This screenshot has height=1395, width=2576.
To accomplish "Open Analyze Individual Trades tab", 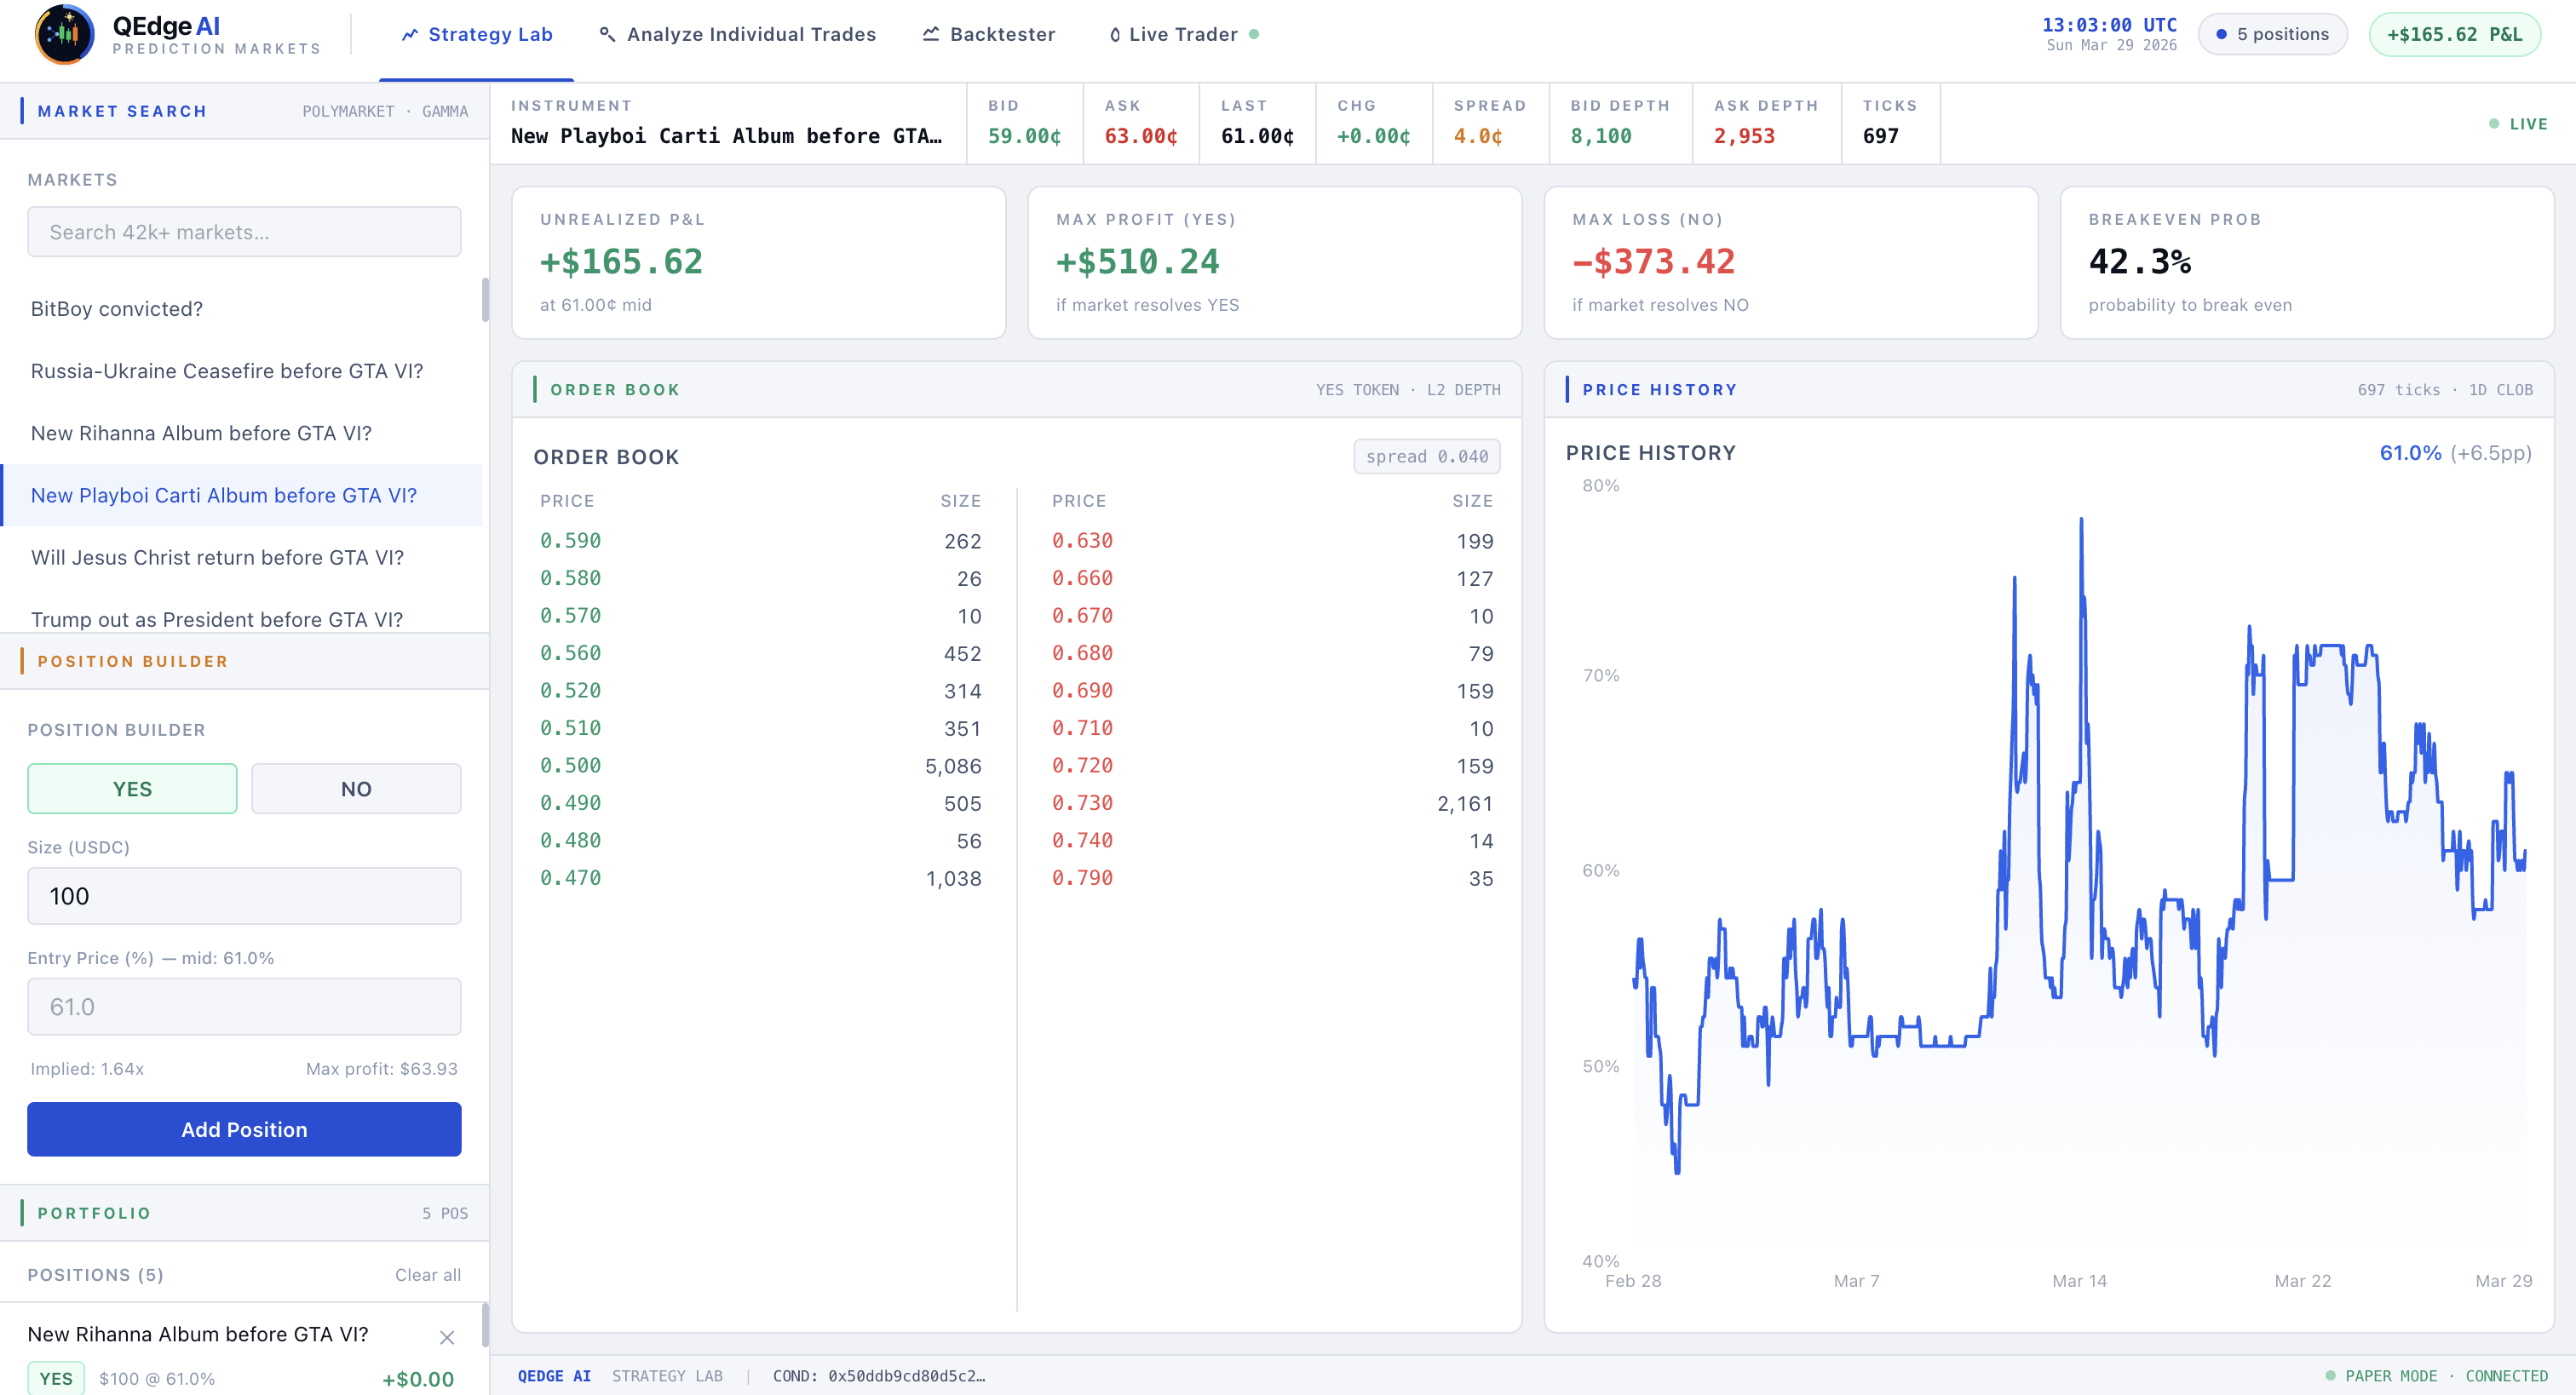I will (738, 35).
